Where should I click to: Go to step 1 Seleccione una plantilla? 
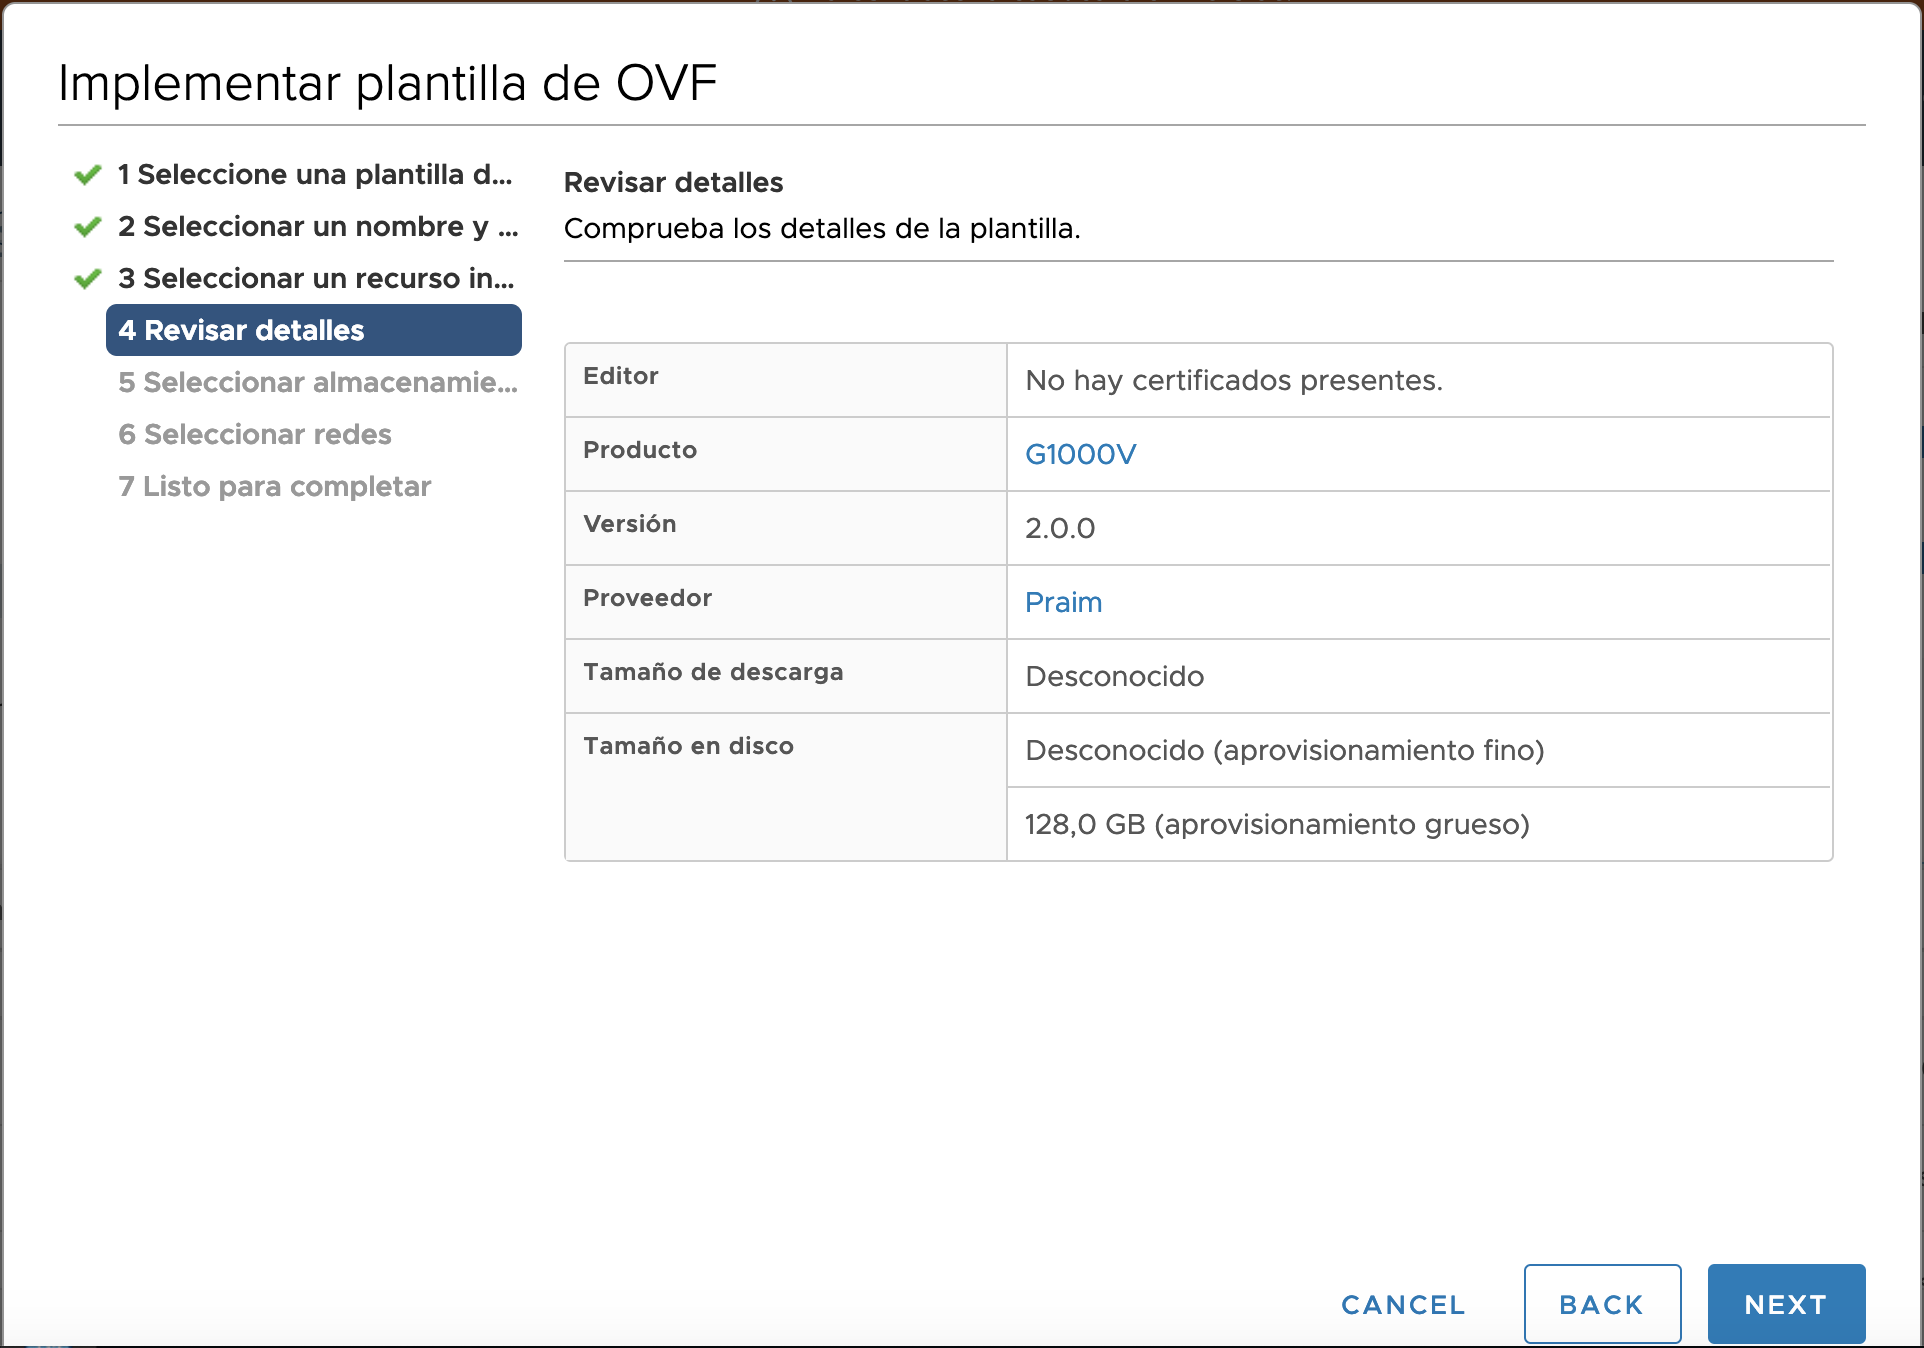click(x=314, y=175)
